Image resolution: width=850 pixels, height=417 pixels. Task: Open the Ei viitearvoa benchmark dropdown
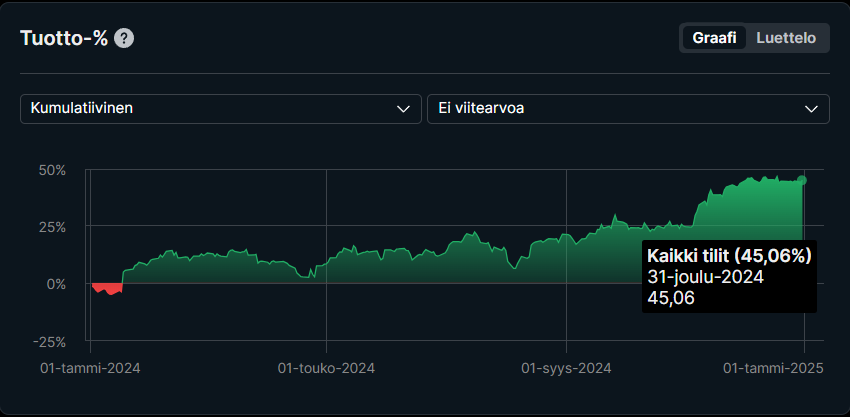(628, 108)
